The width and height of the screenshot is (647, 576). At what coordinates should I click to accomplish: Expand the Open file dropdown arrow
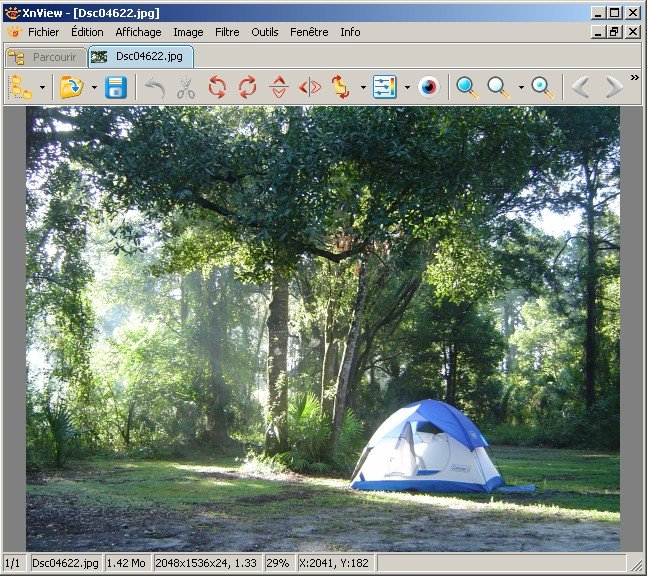point(94,87)
